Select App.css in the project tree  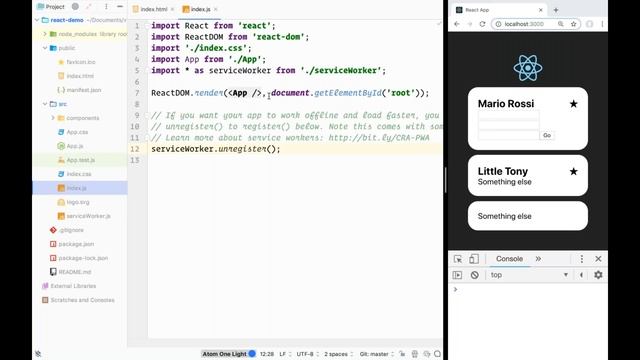click(73, 132)
